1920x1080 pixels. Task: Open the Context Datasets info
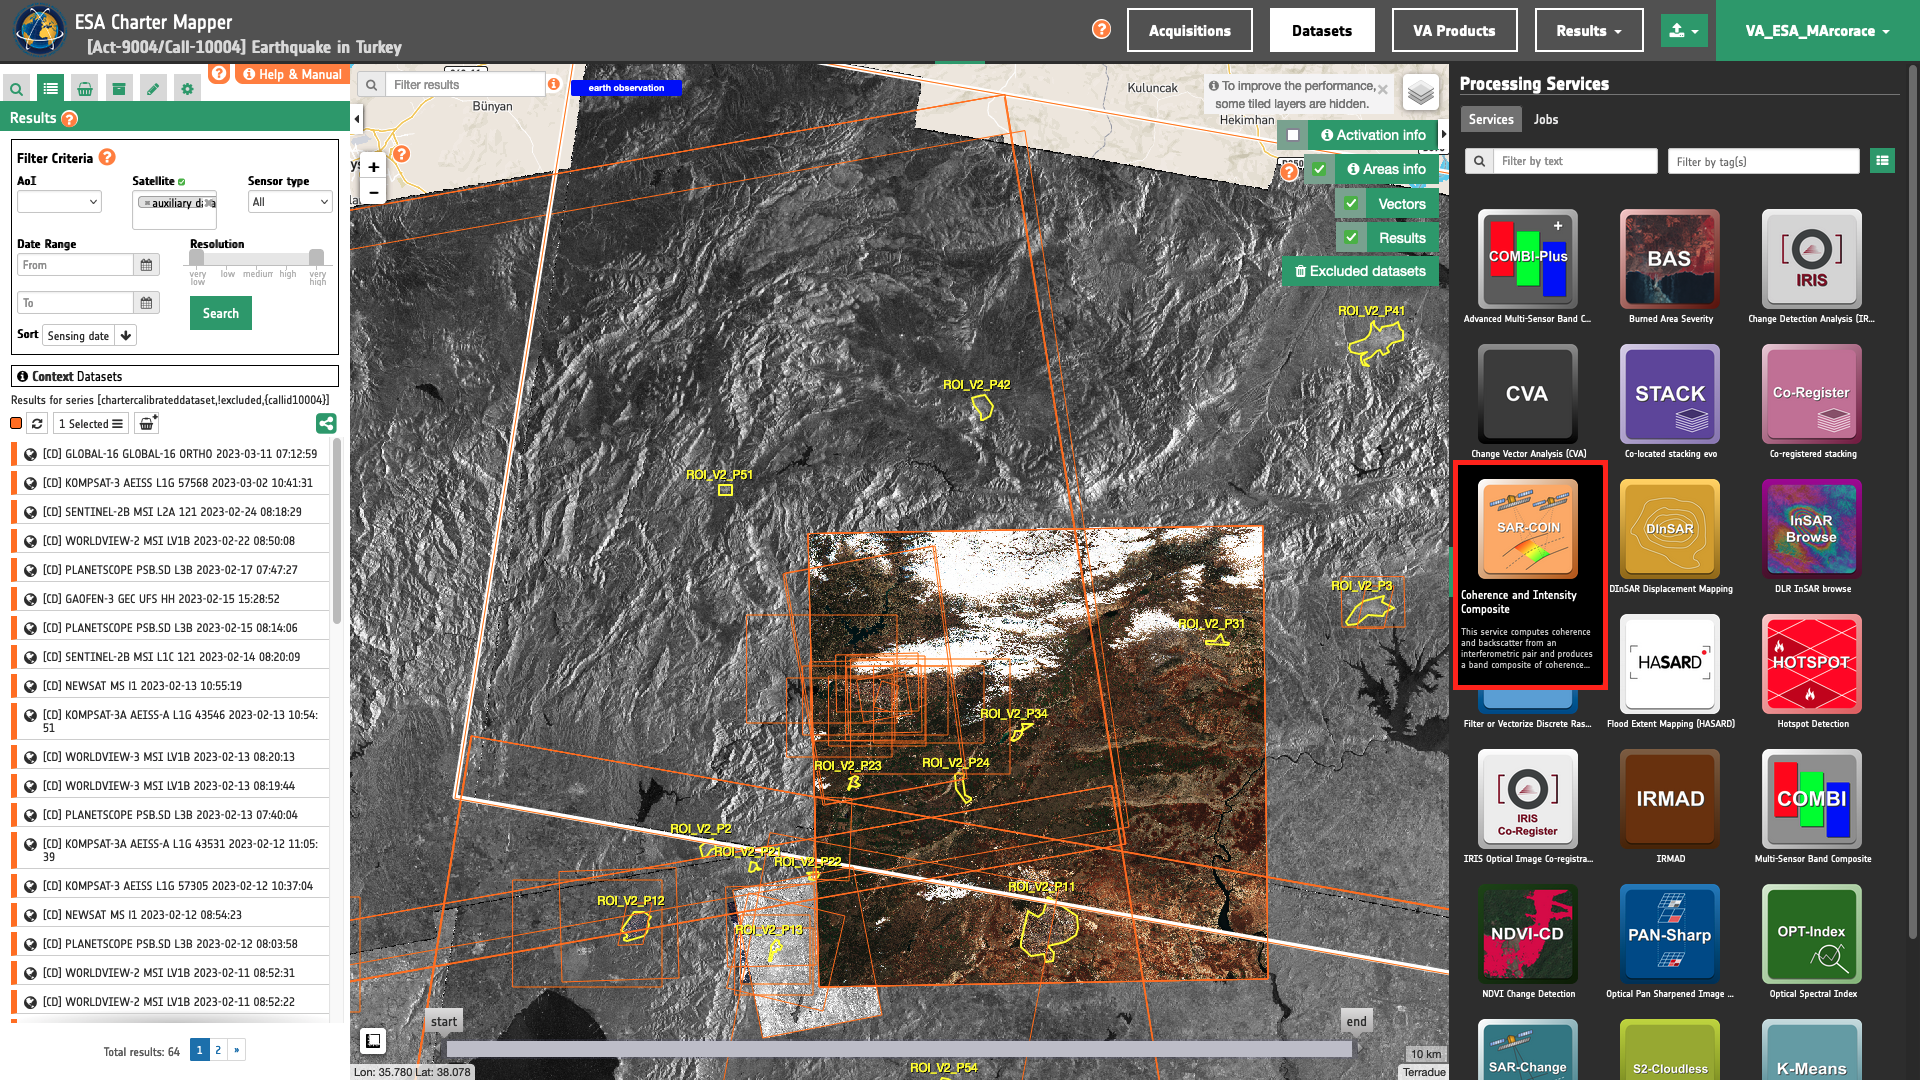coord(175,376)
